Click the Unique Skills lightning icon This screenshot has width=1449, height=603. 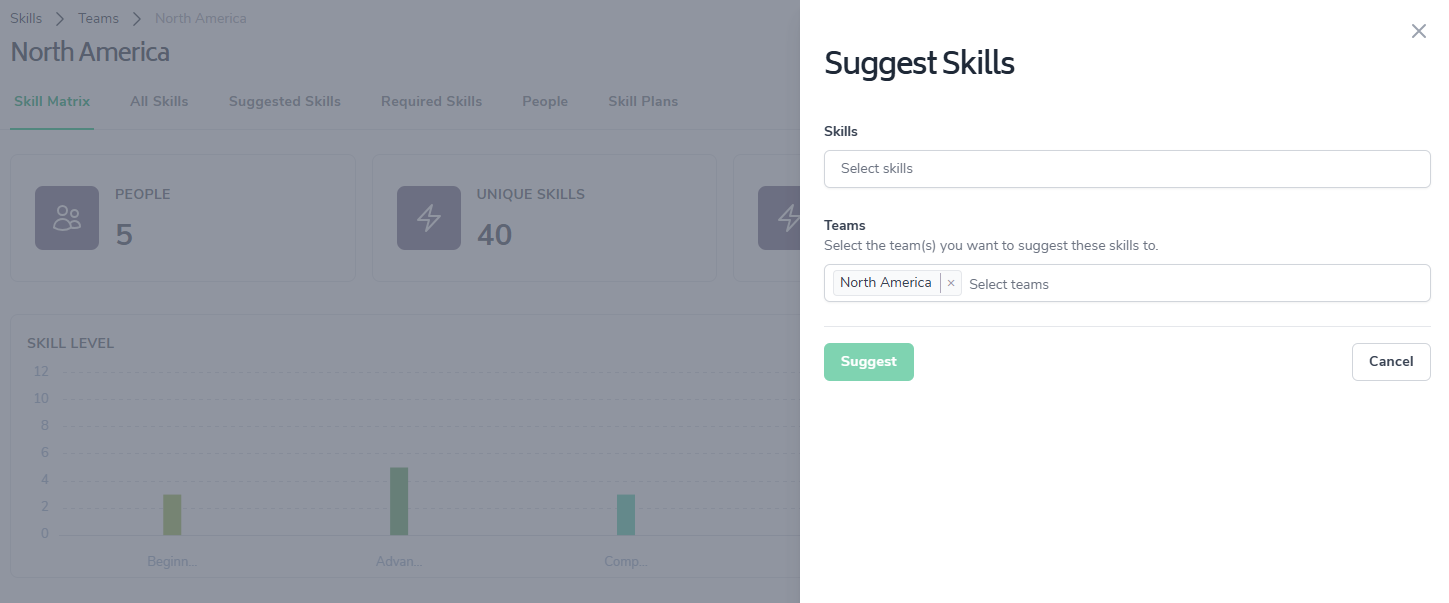click(429, 218)
